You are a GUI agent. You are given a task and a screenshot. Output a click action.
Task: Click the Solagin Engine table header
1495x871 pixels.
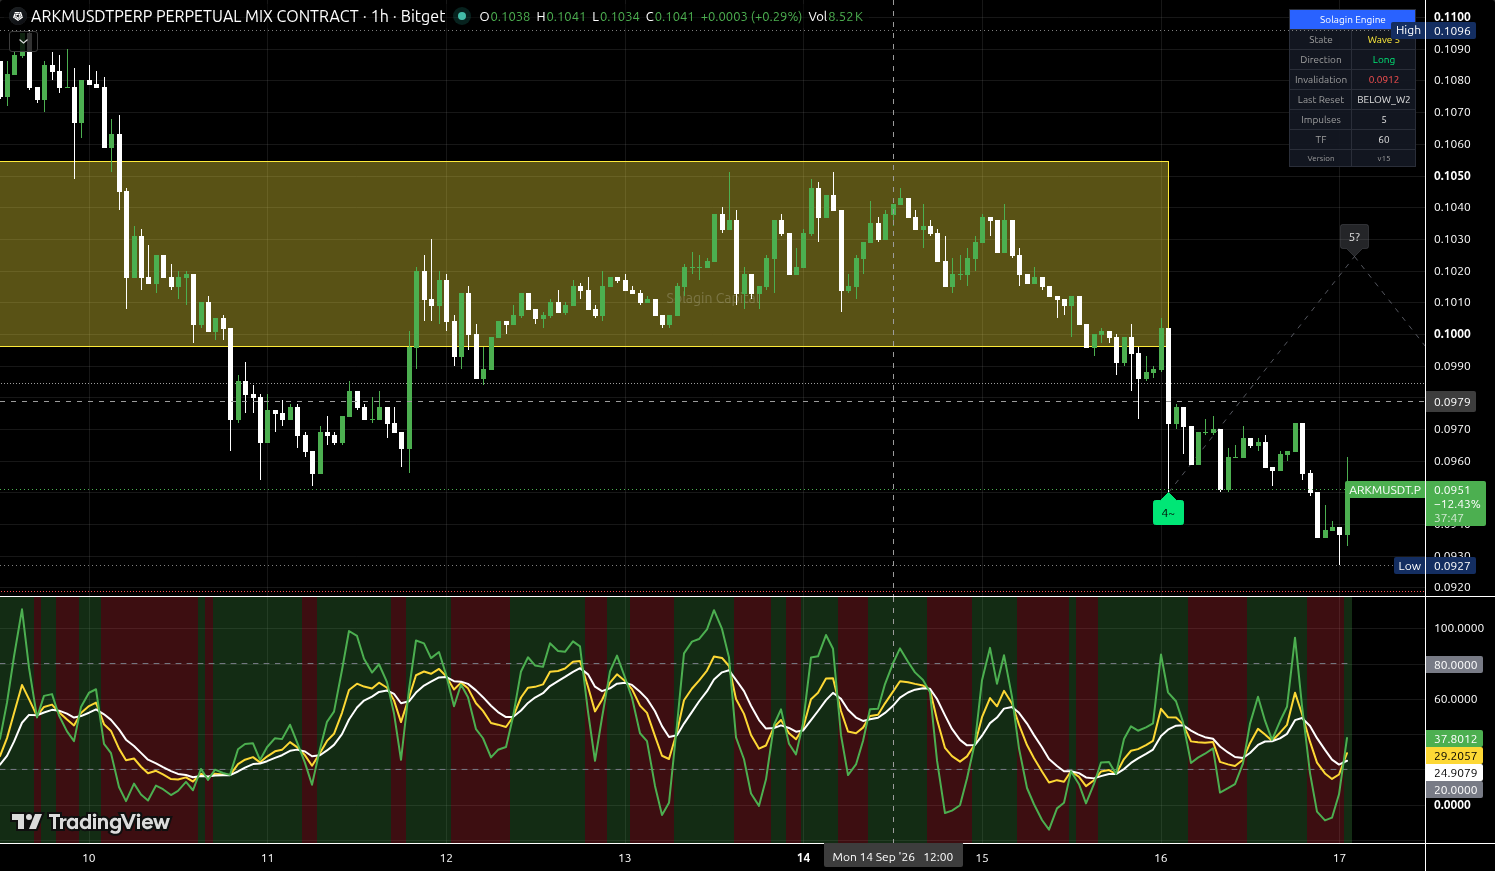[x=1352, y=19]
